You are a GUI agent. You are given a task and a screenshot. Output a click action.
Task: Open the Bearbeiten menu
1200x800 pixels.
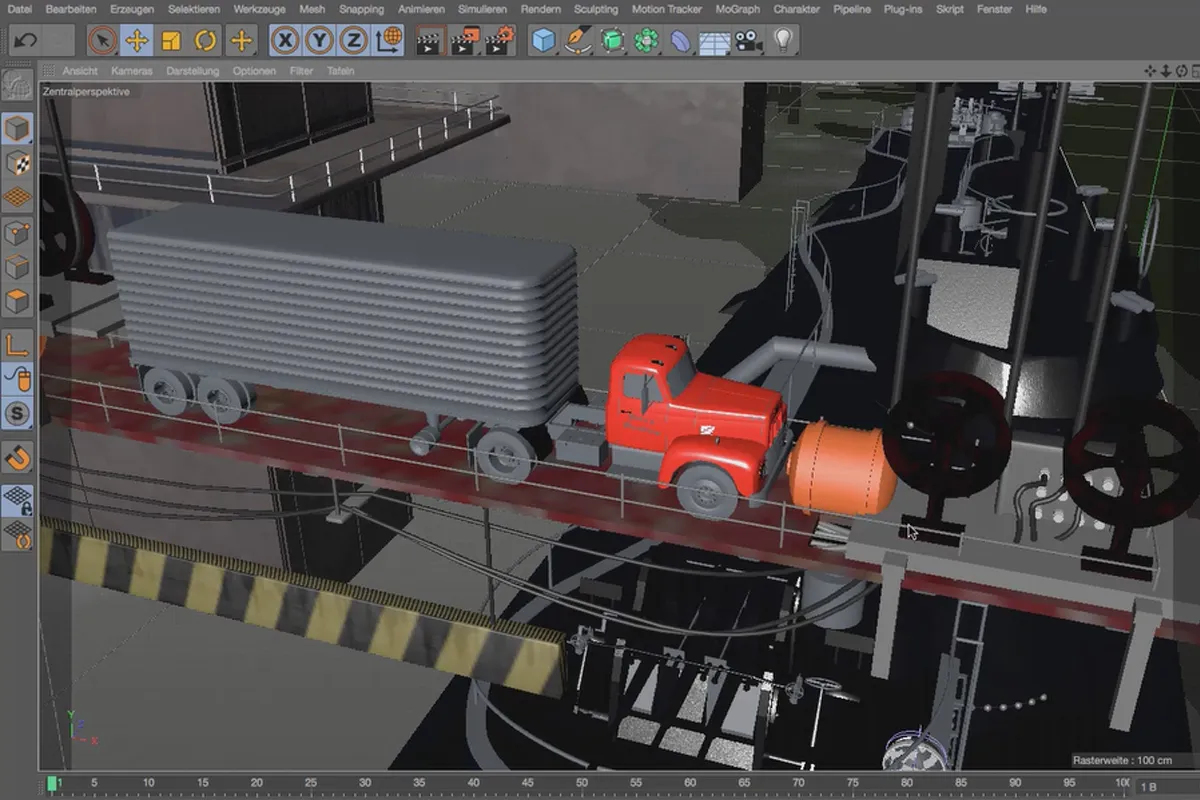pos(70,9)
